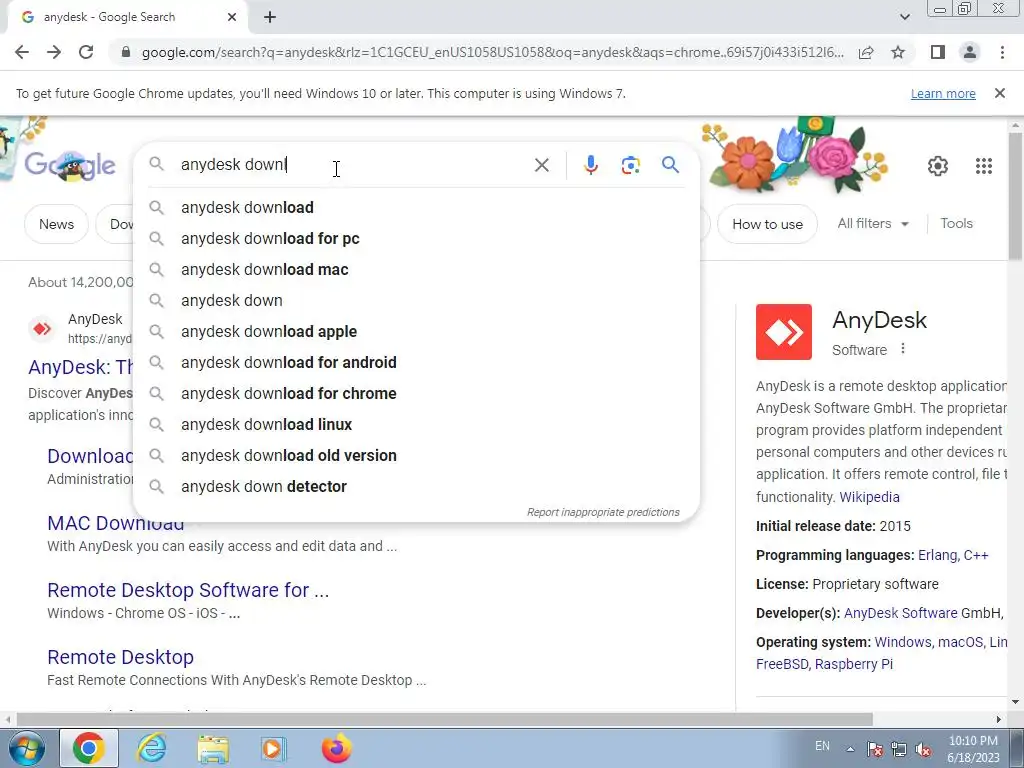Select suggestion 'anydesk download linux'
1024x768 pixels.
coord(416,424)
